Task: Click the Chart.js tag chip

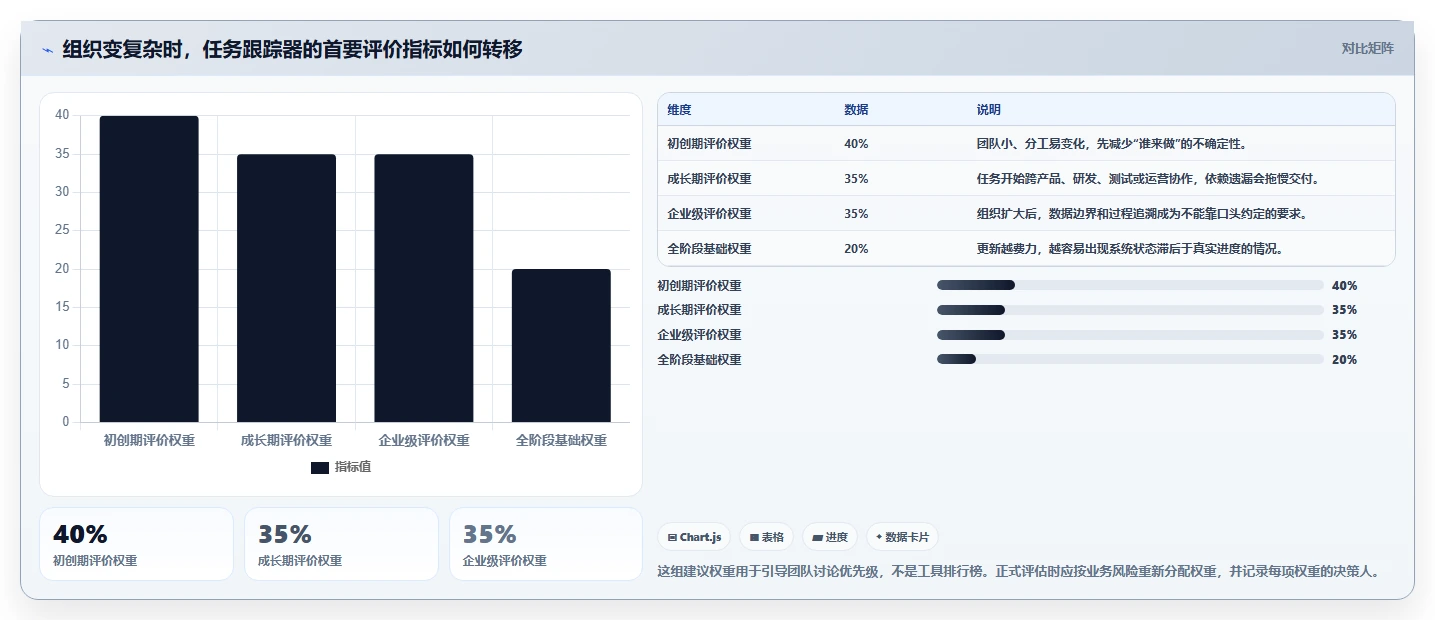Action: coord(694,537)
